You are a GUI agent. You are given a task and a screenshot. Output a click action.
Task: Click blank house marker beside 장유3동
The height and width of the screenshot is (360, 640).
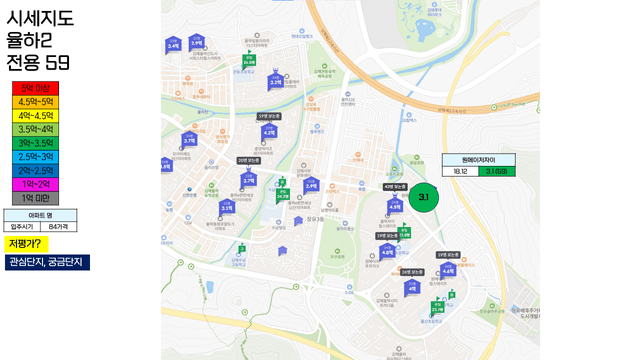pos(298,221)
